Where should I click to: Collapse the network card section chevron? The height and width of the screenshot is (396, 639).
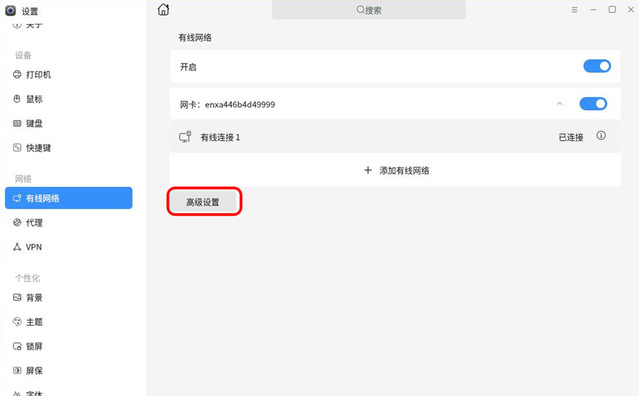[560, 104]
